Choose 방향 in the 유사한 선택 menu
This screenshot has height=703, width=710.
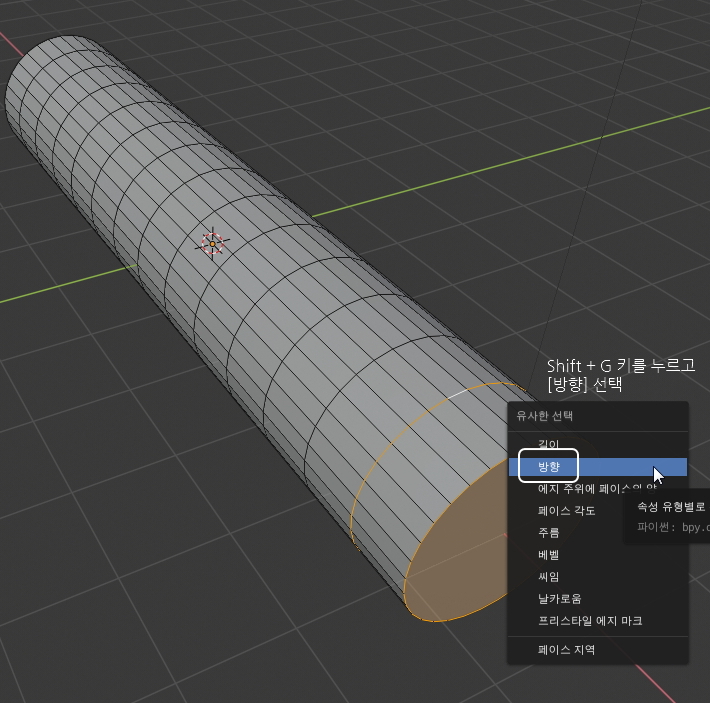[x=598, y=467]
